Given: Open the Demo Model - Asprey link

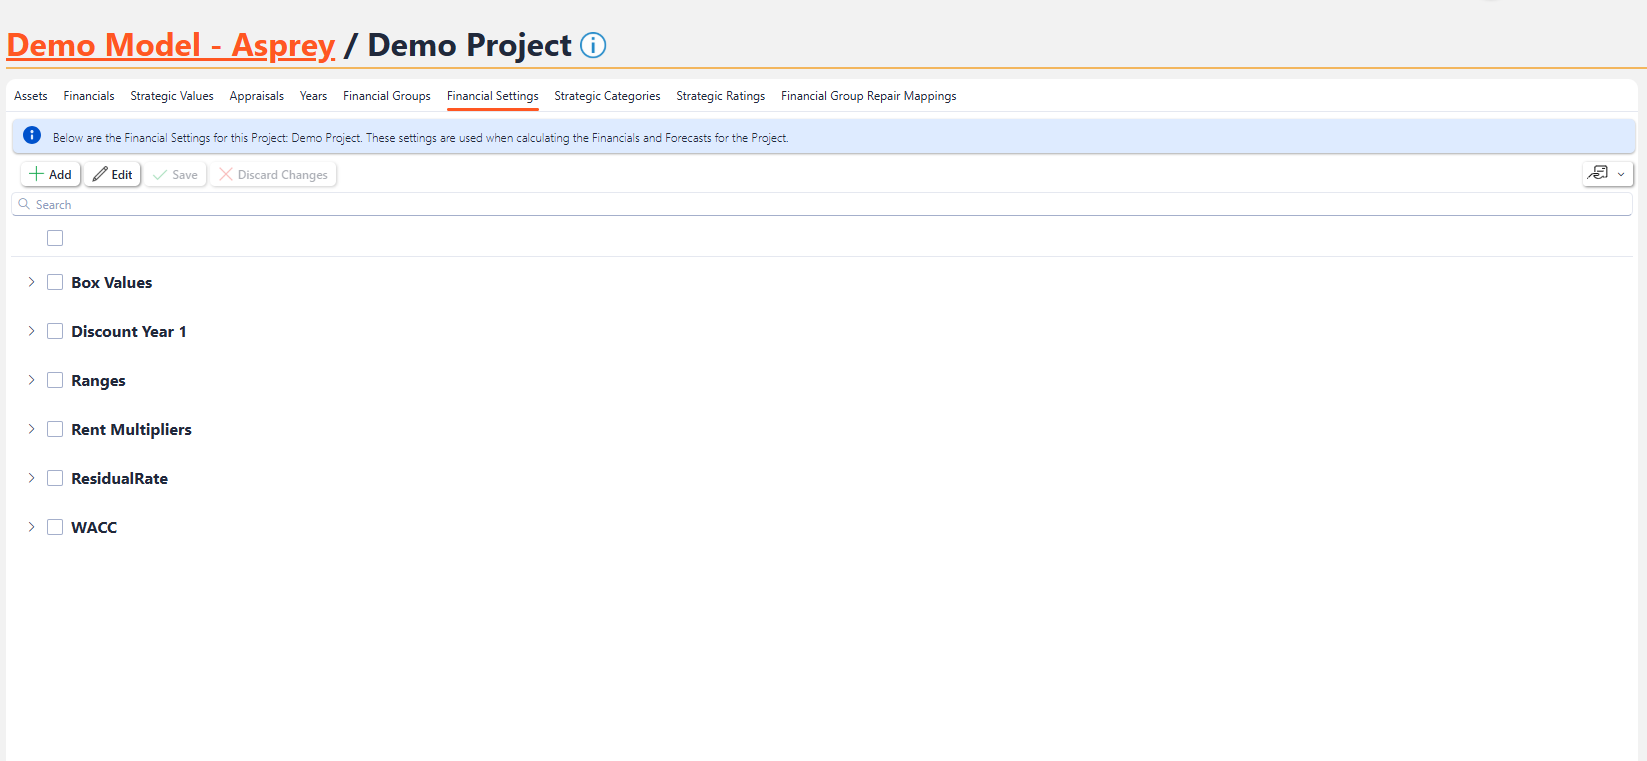Looking at the screenshot, I should pyautogui.click(x=171, y=46).
